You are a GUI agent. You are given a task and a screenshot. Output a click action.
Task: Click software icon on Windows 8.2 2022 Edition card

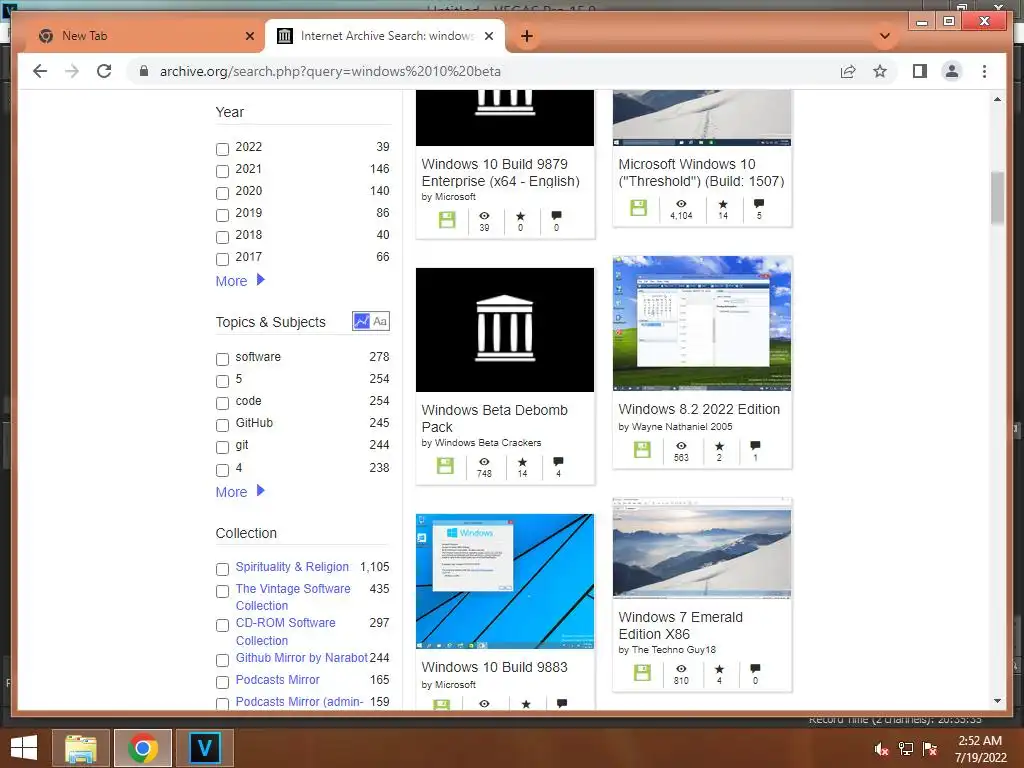tap(642, 450)
